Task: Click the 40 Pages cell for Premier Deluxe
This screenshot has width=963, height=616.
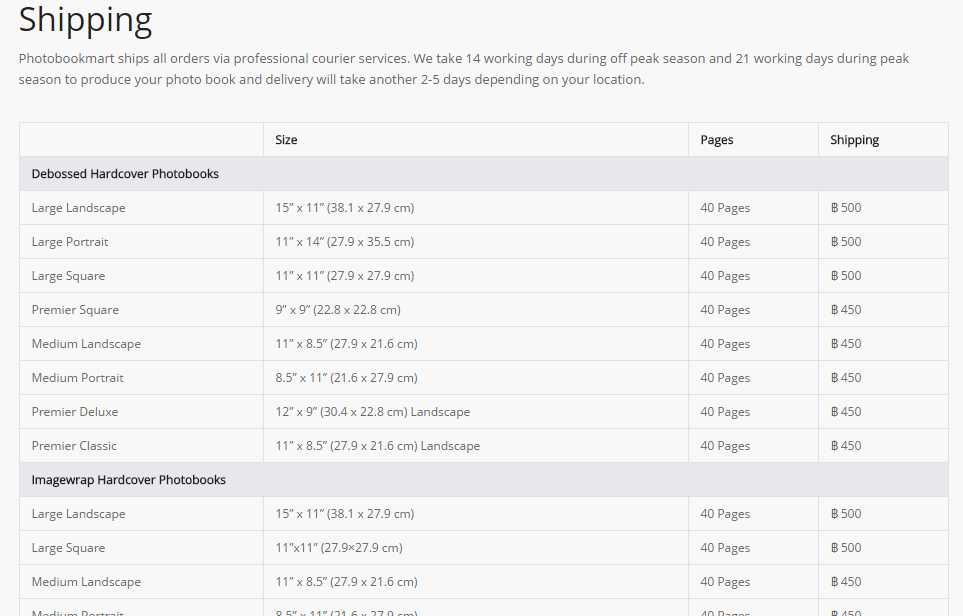Action: pyautogui.click(x=725, y=412)
